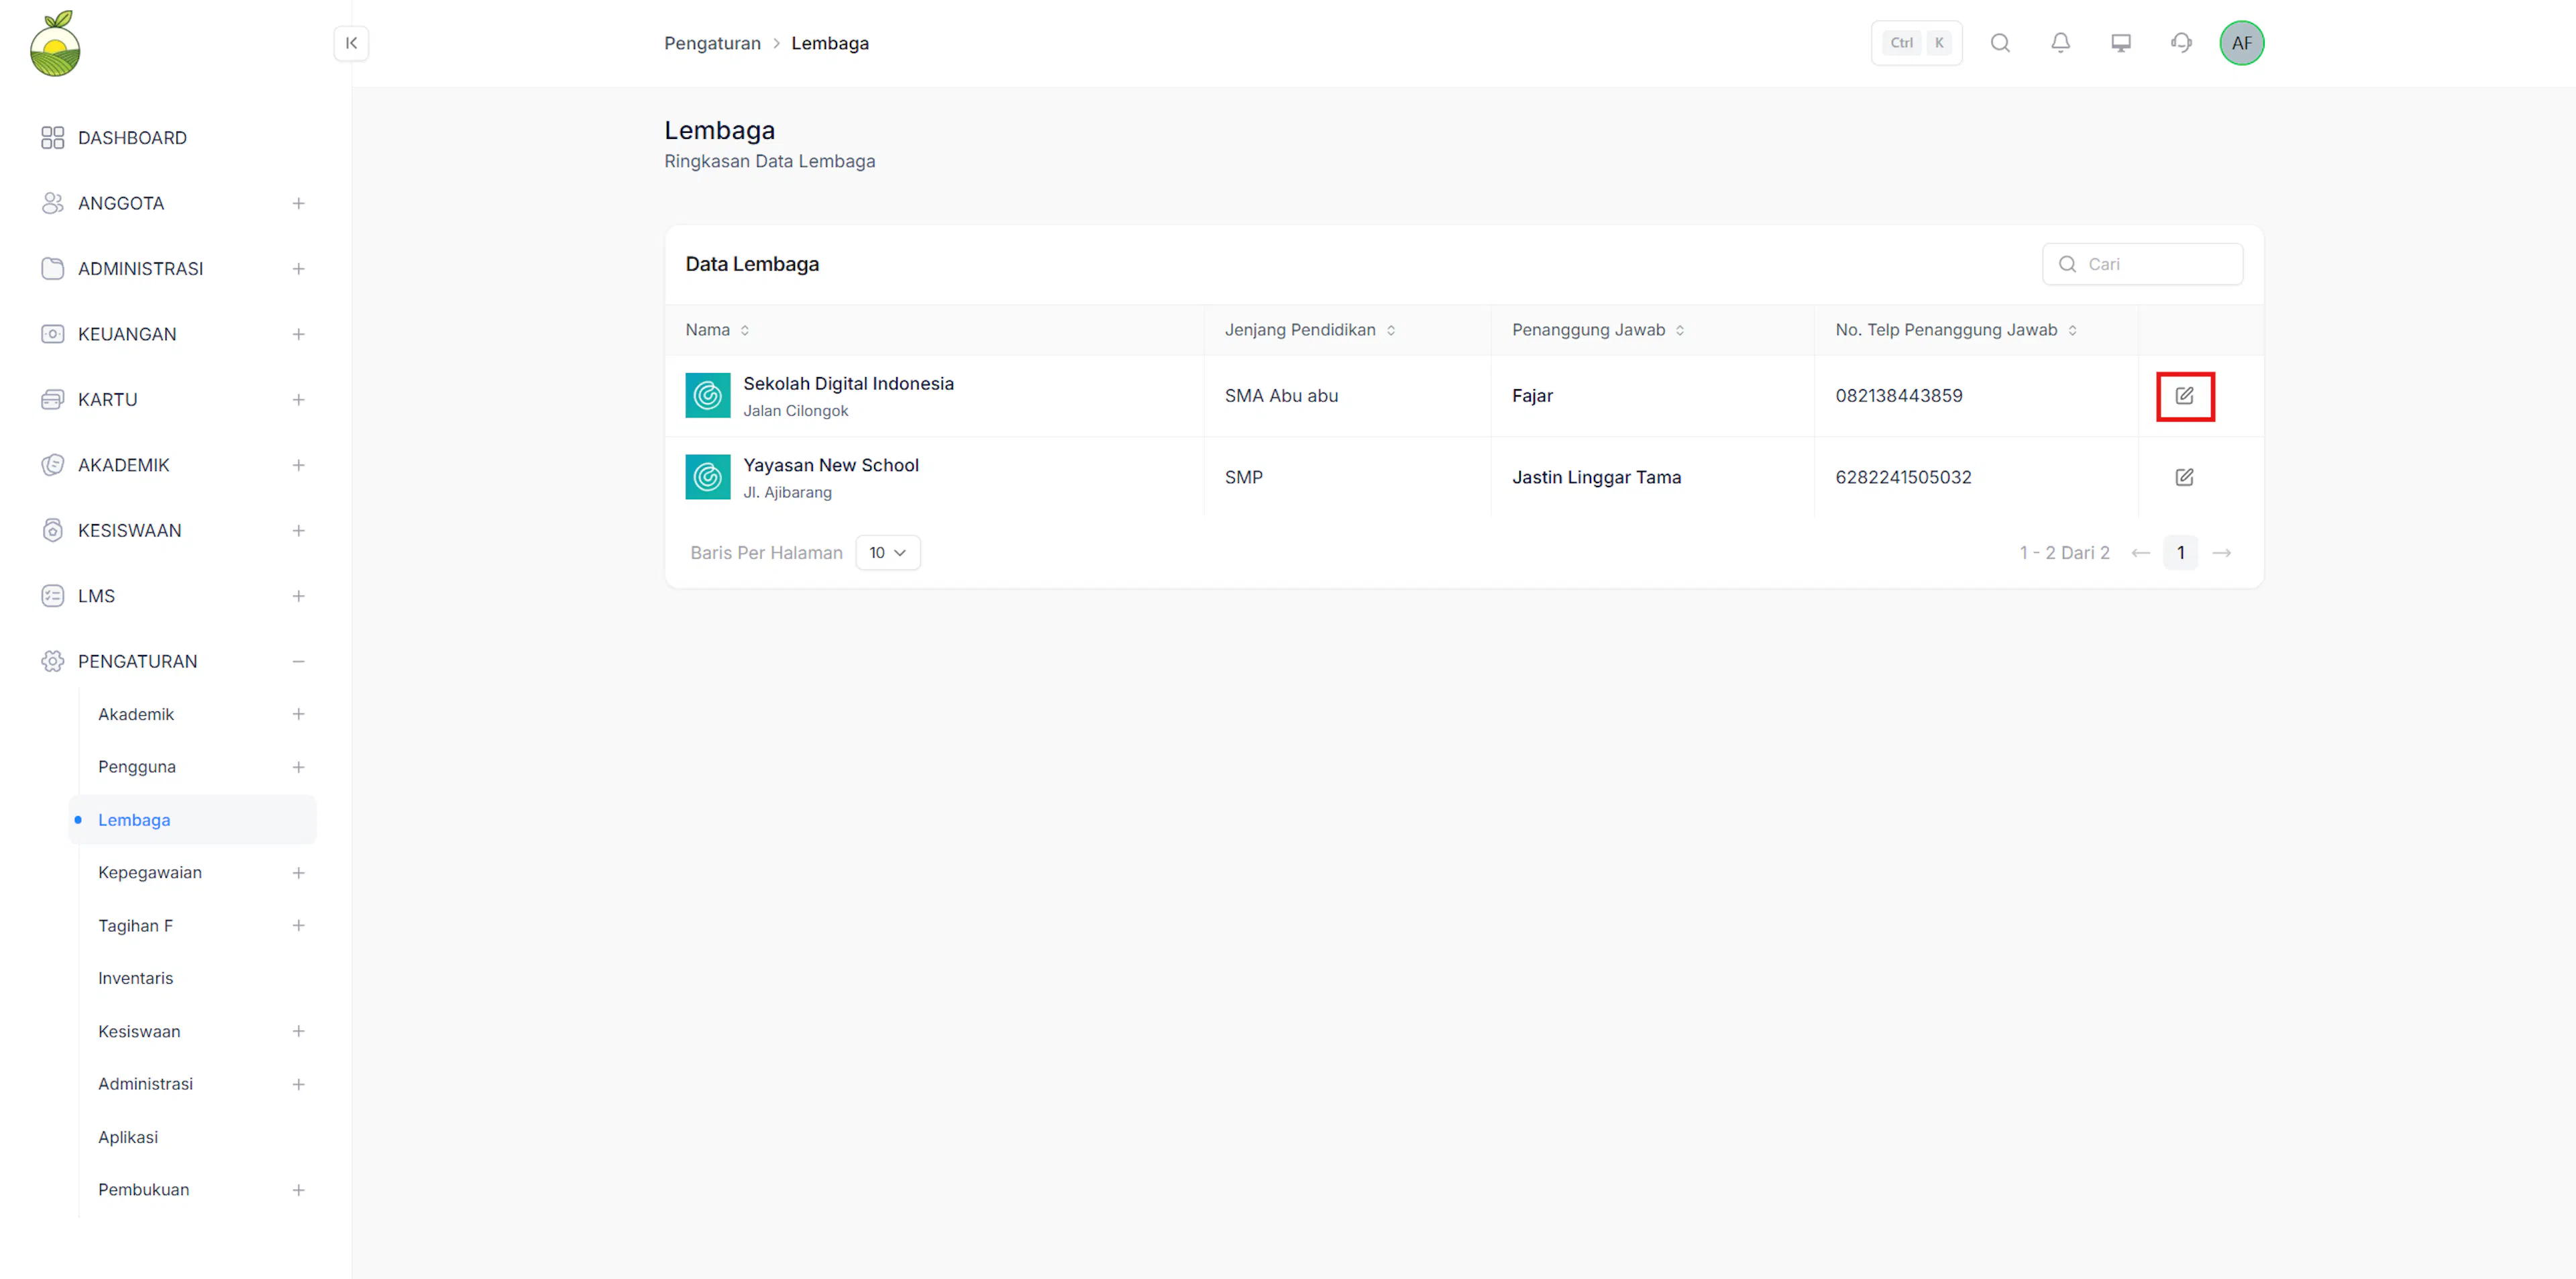Click the Kesiswaan icon in main sidebar

click(53, 531)
